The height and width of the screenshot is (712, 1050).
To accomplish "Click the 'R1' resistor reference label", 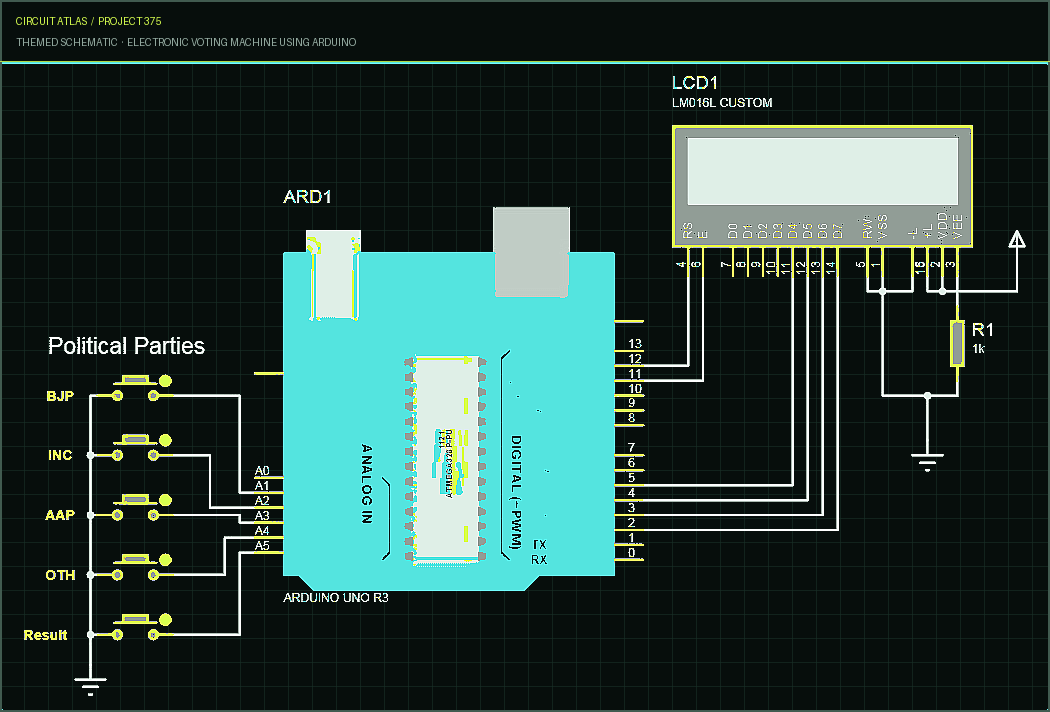I will pos(982,330).
